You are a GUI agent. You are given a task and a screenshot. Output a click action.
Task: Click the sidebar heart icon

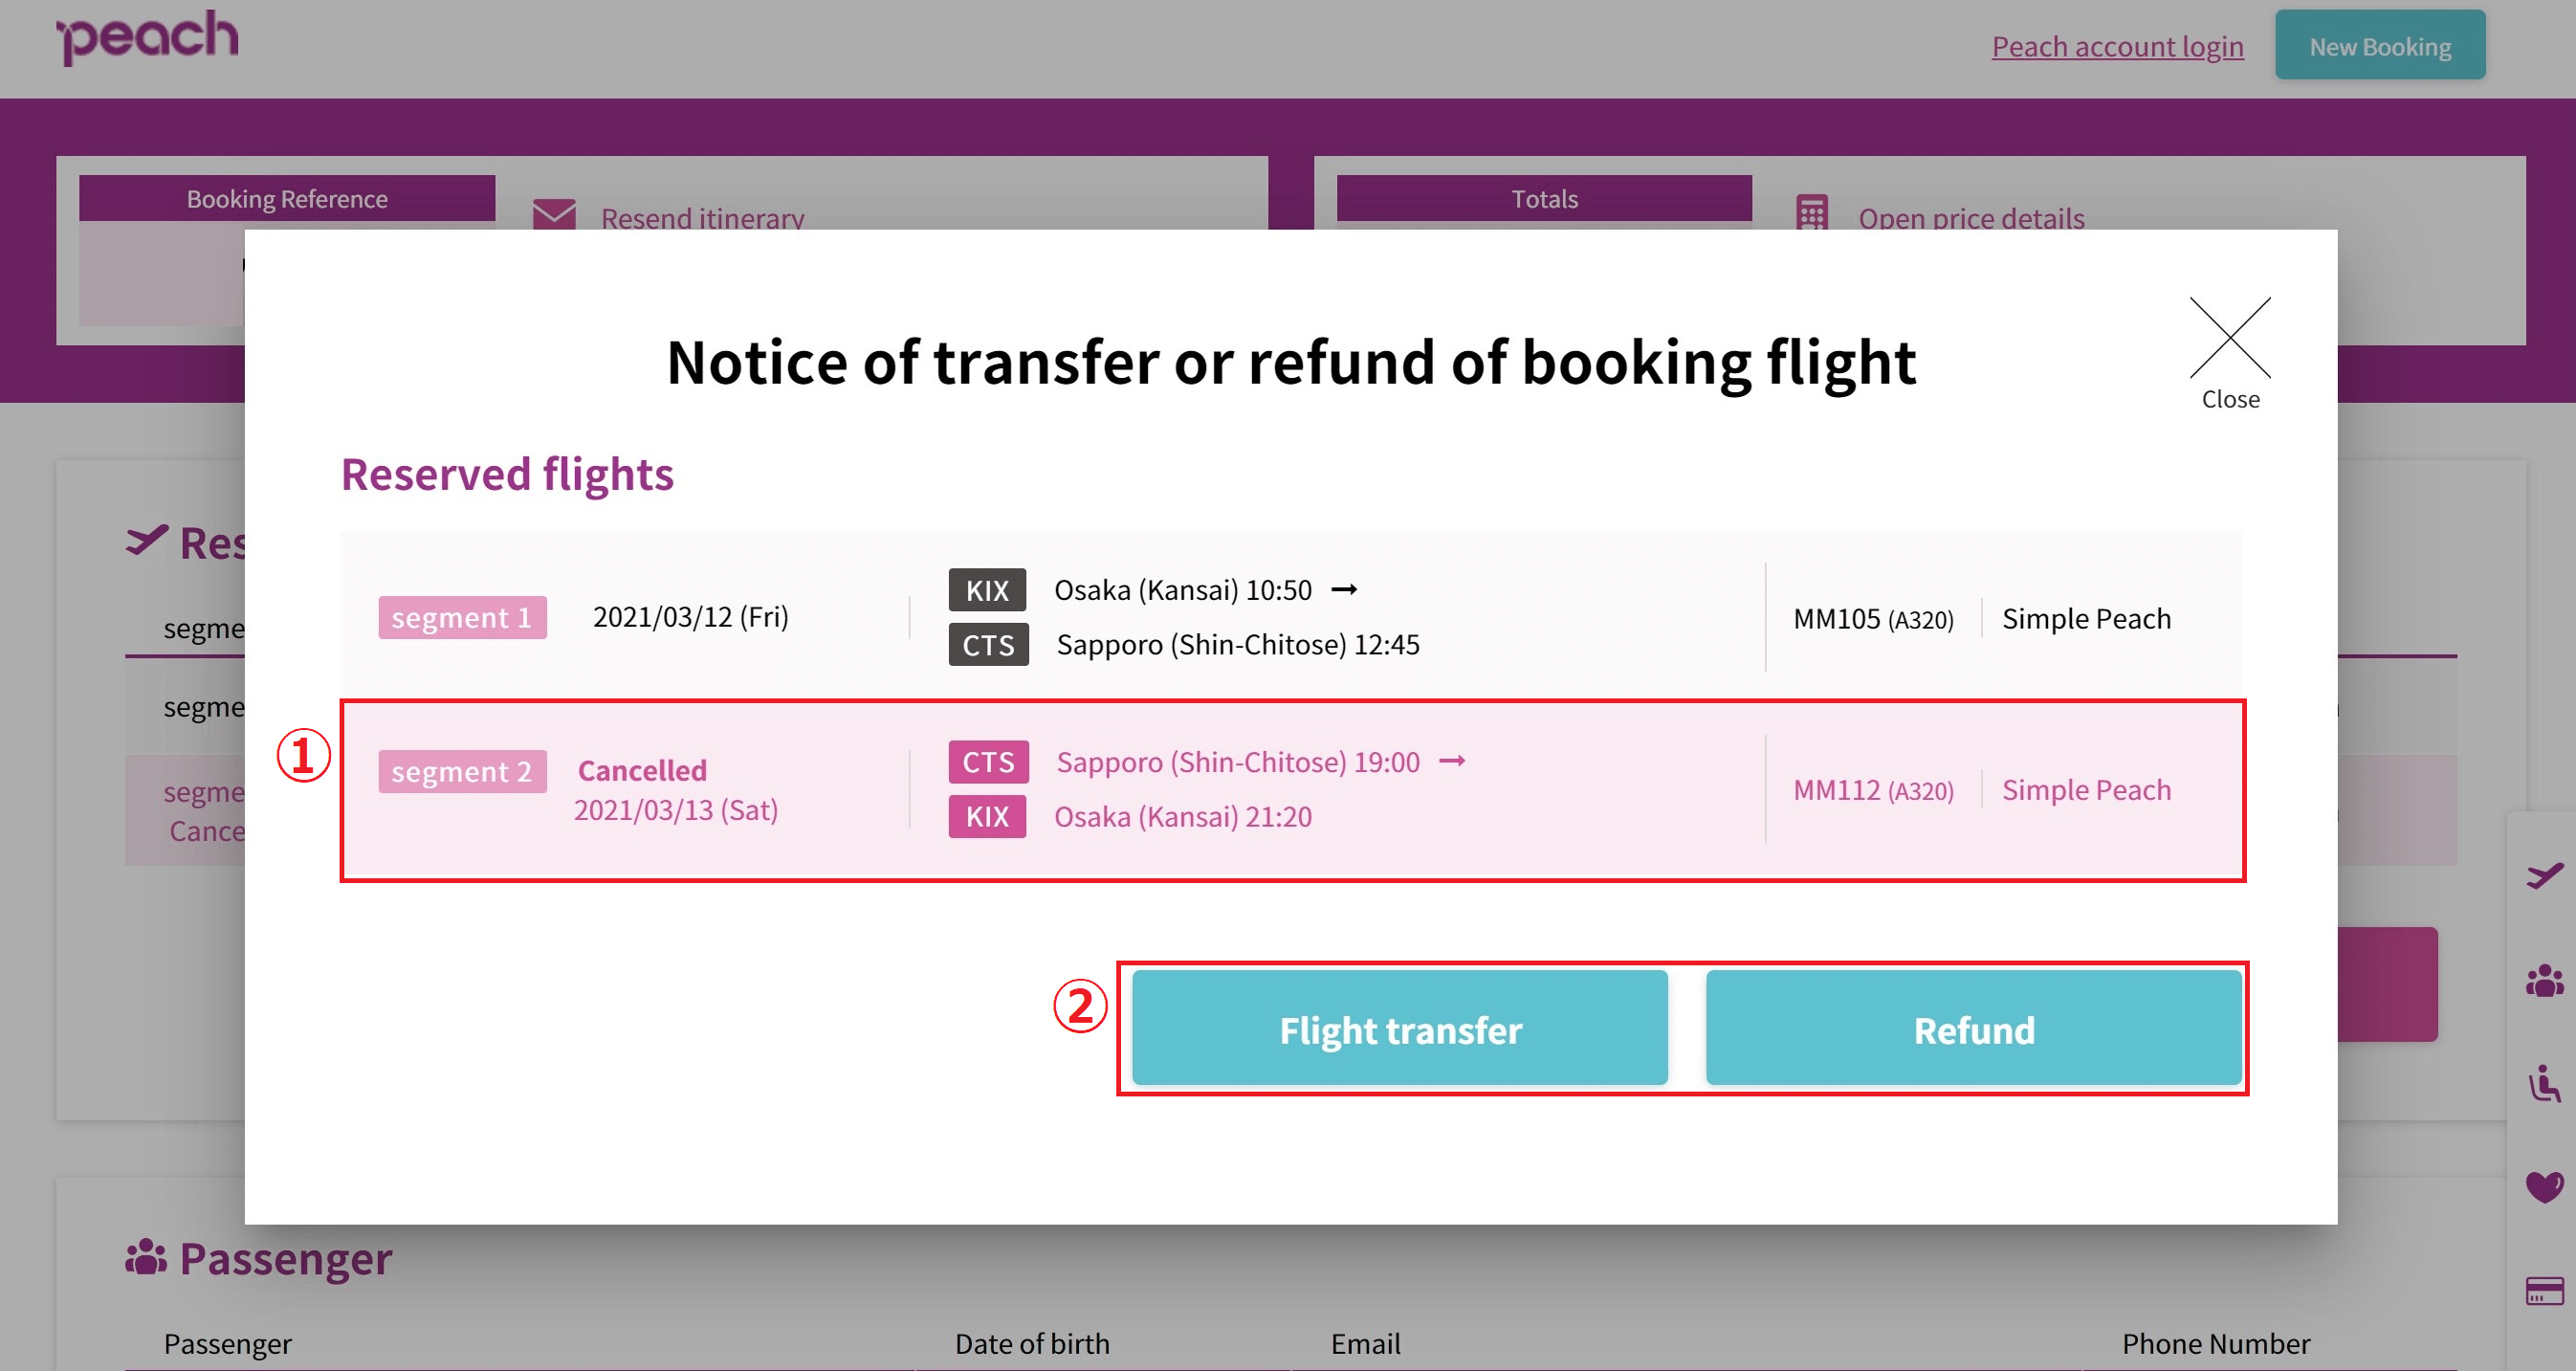2544,1186
